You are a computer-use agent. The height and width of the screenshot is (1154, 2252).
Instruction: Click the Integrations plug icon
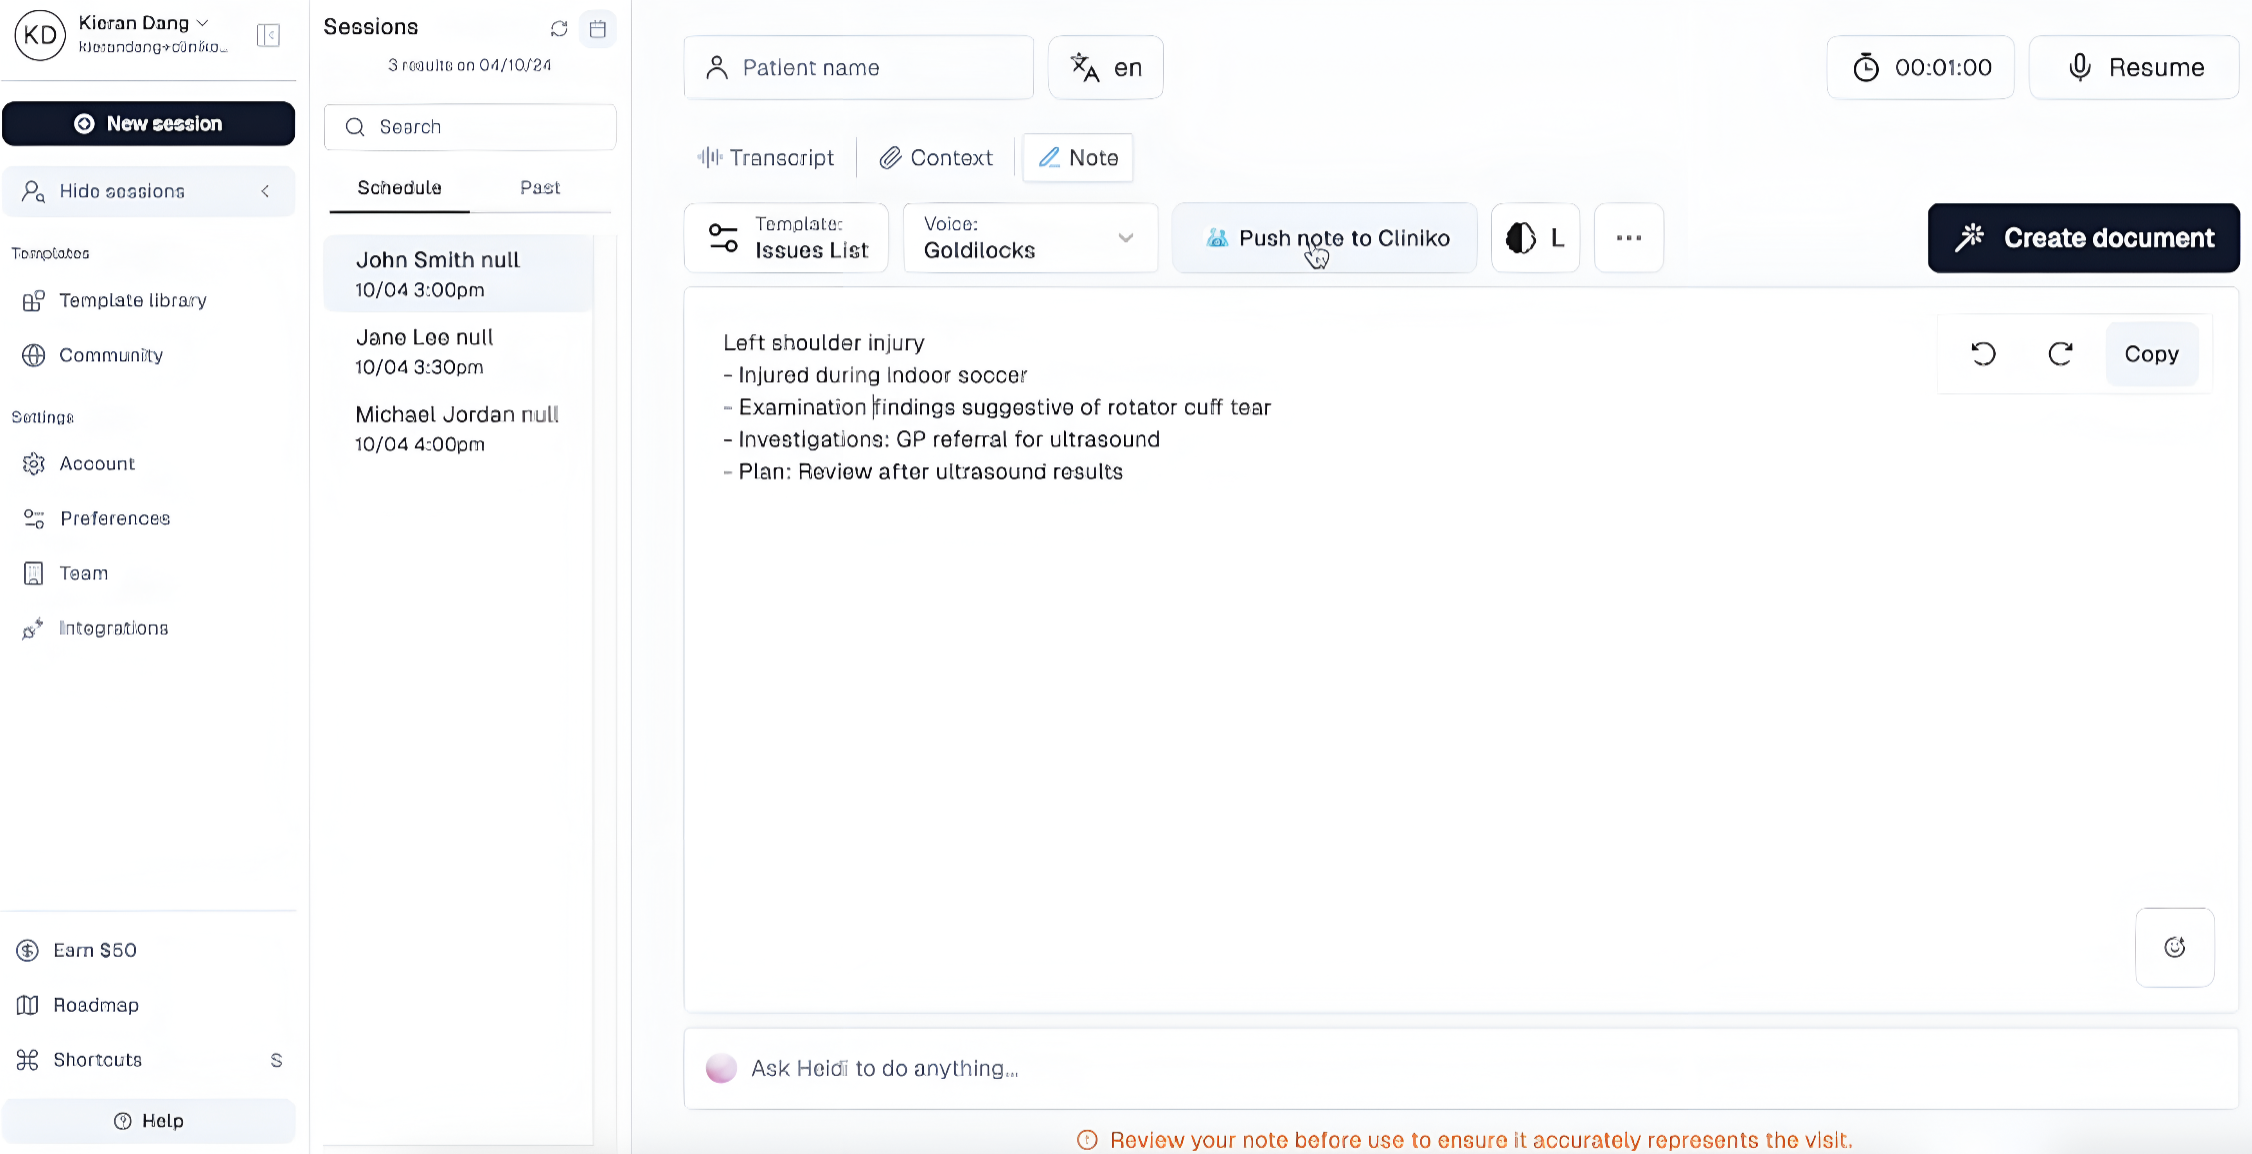pyautogui.click(x=33, y=628)
